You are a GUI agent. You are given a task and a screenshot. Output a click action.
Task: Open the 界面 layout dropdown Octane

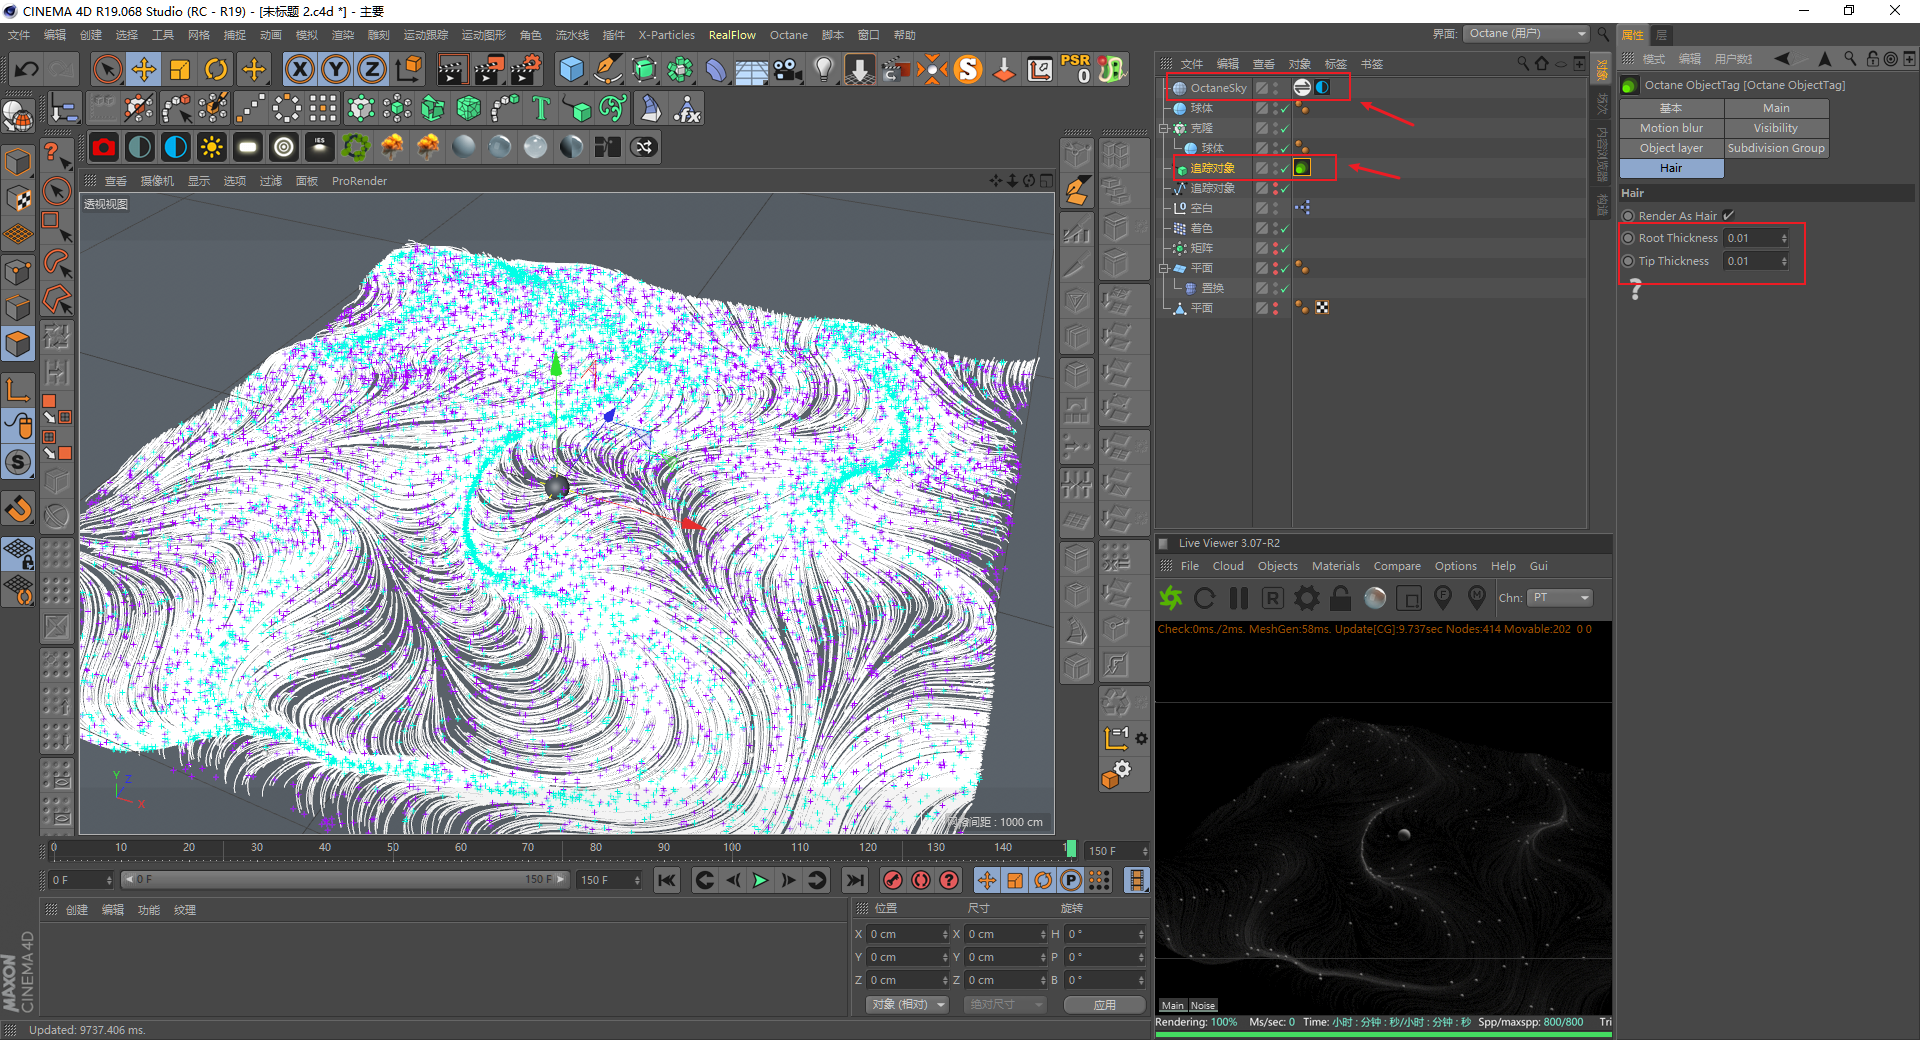pyautogui.click(x=1526, y=34)
